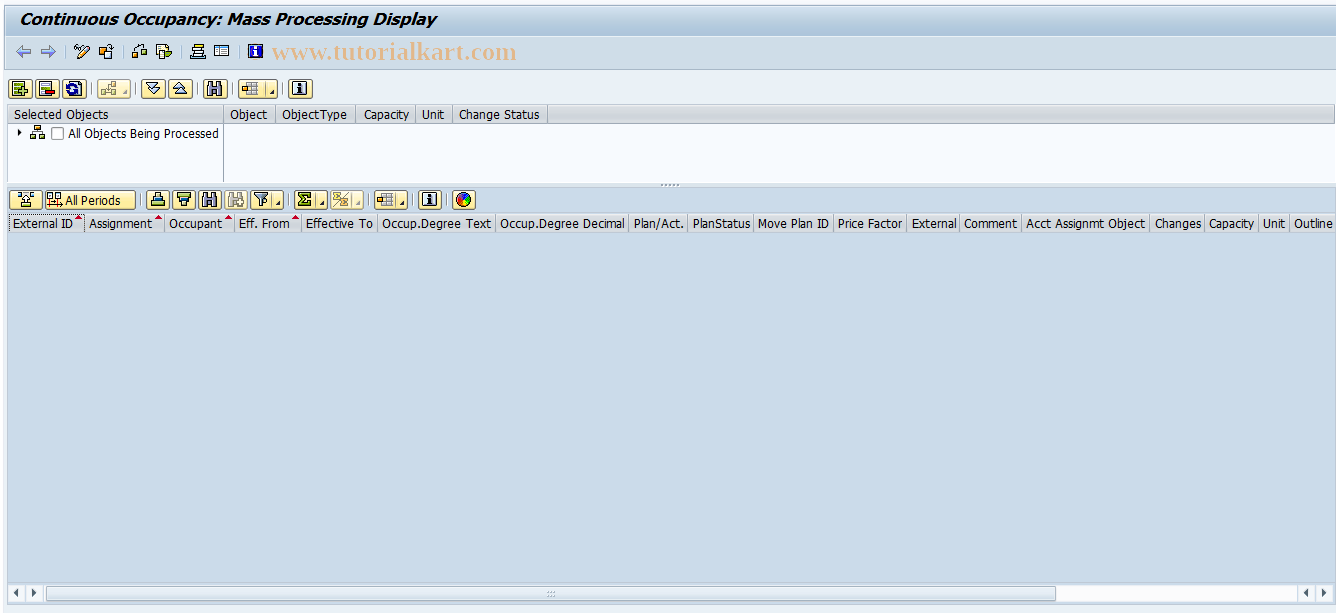Click the forward arrow in top toolbar
The image size is (1336, 613).
(x=47, y=52)
